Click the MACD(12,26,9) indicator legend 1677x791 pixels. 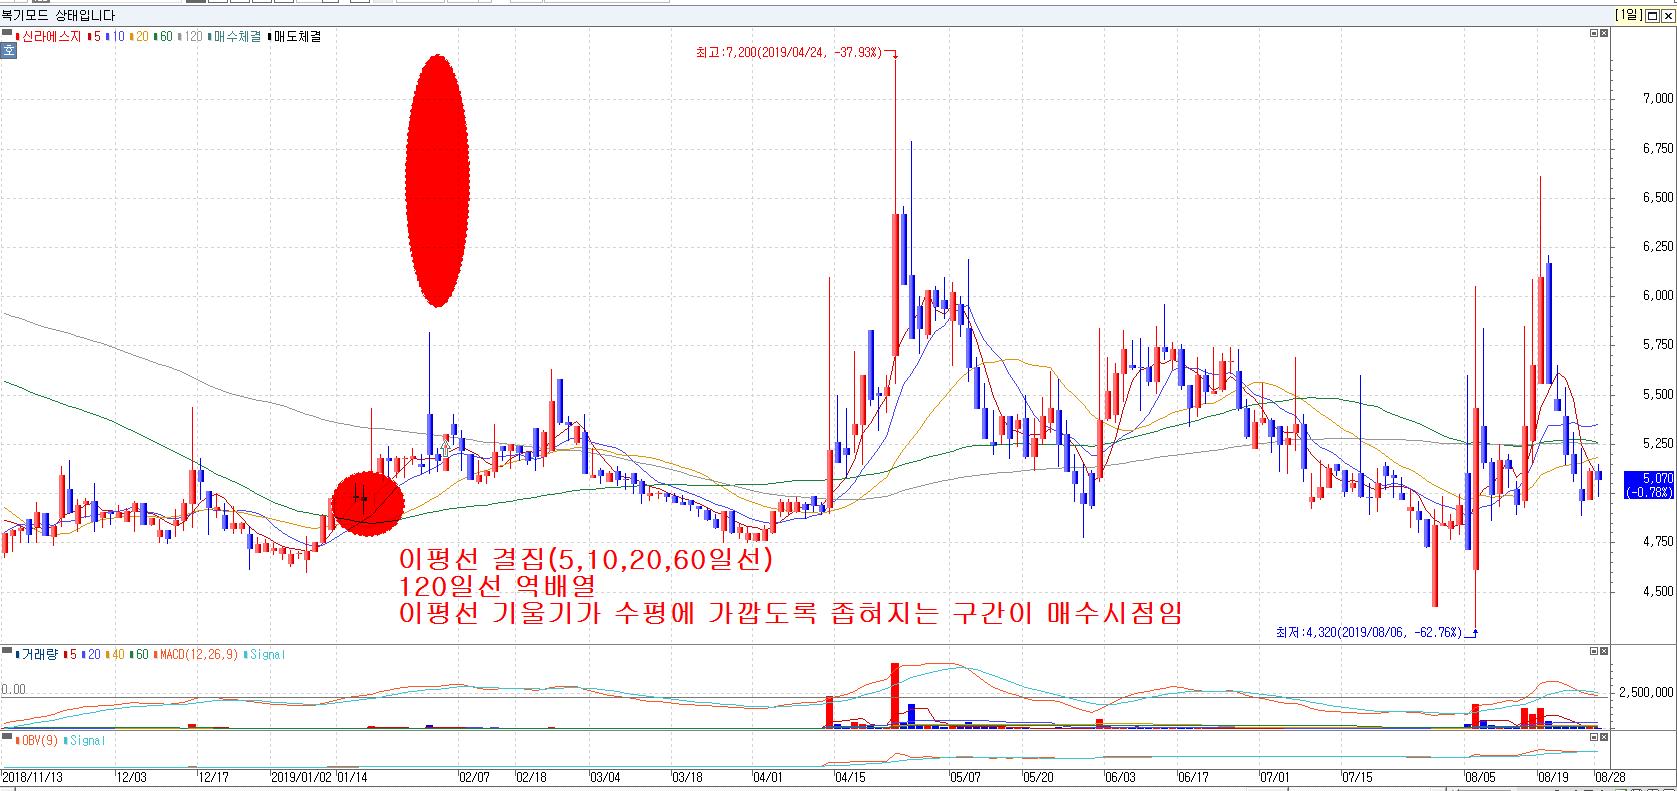pyautogui.click(x=194, y=655)
